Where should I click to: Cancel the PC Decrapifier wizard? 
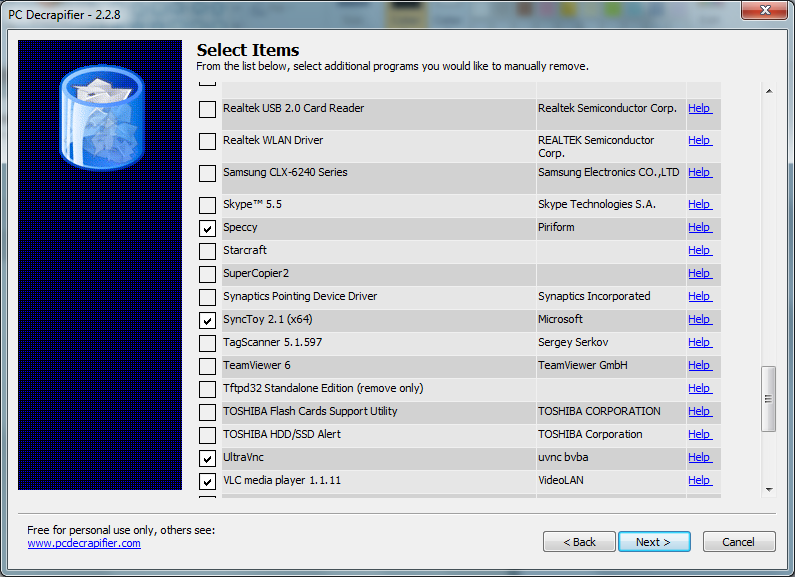[739, 542]
